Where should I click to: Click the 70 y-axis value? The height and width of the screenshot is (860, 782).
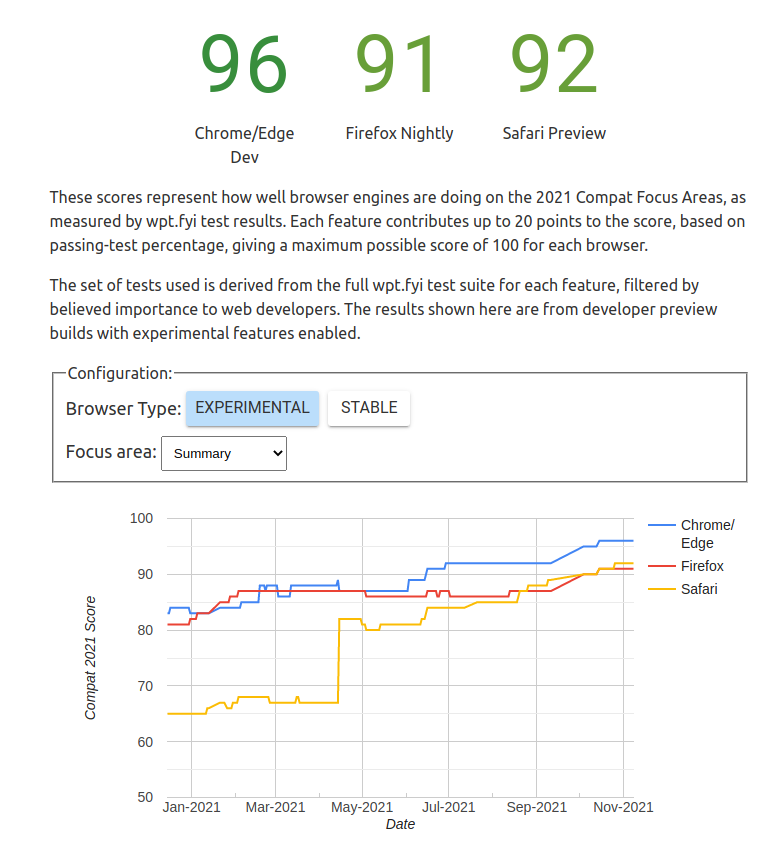[x=145, y=686]
